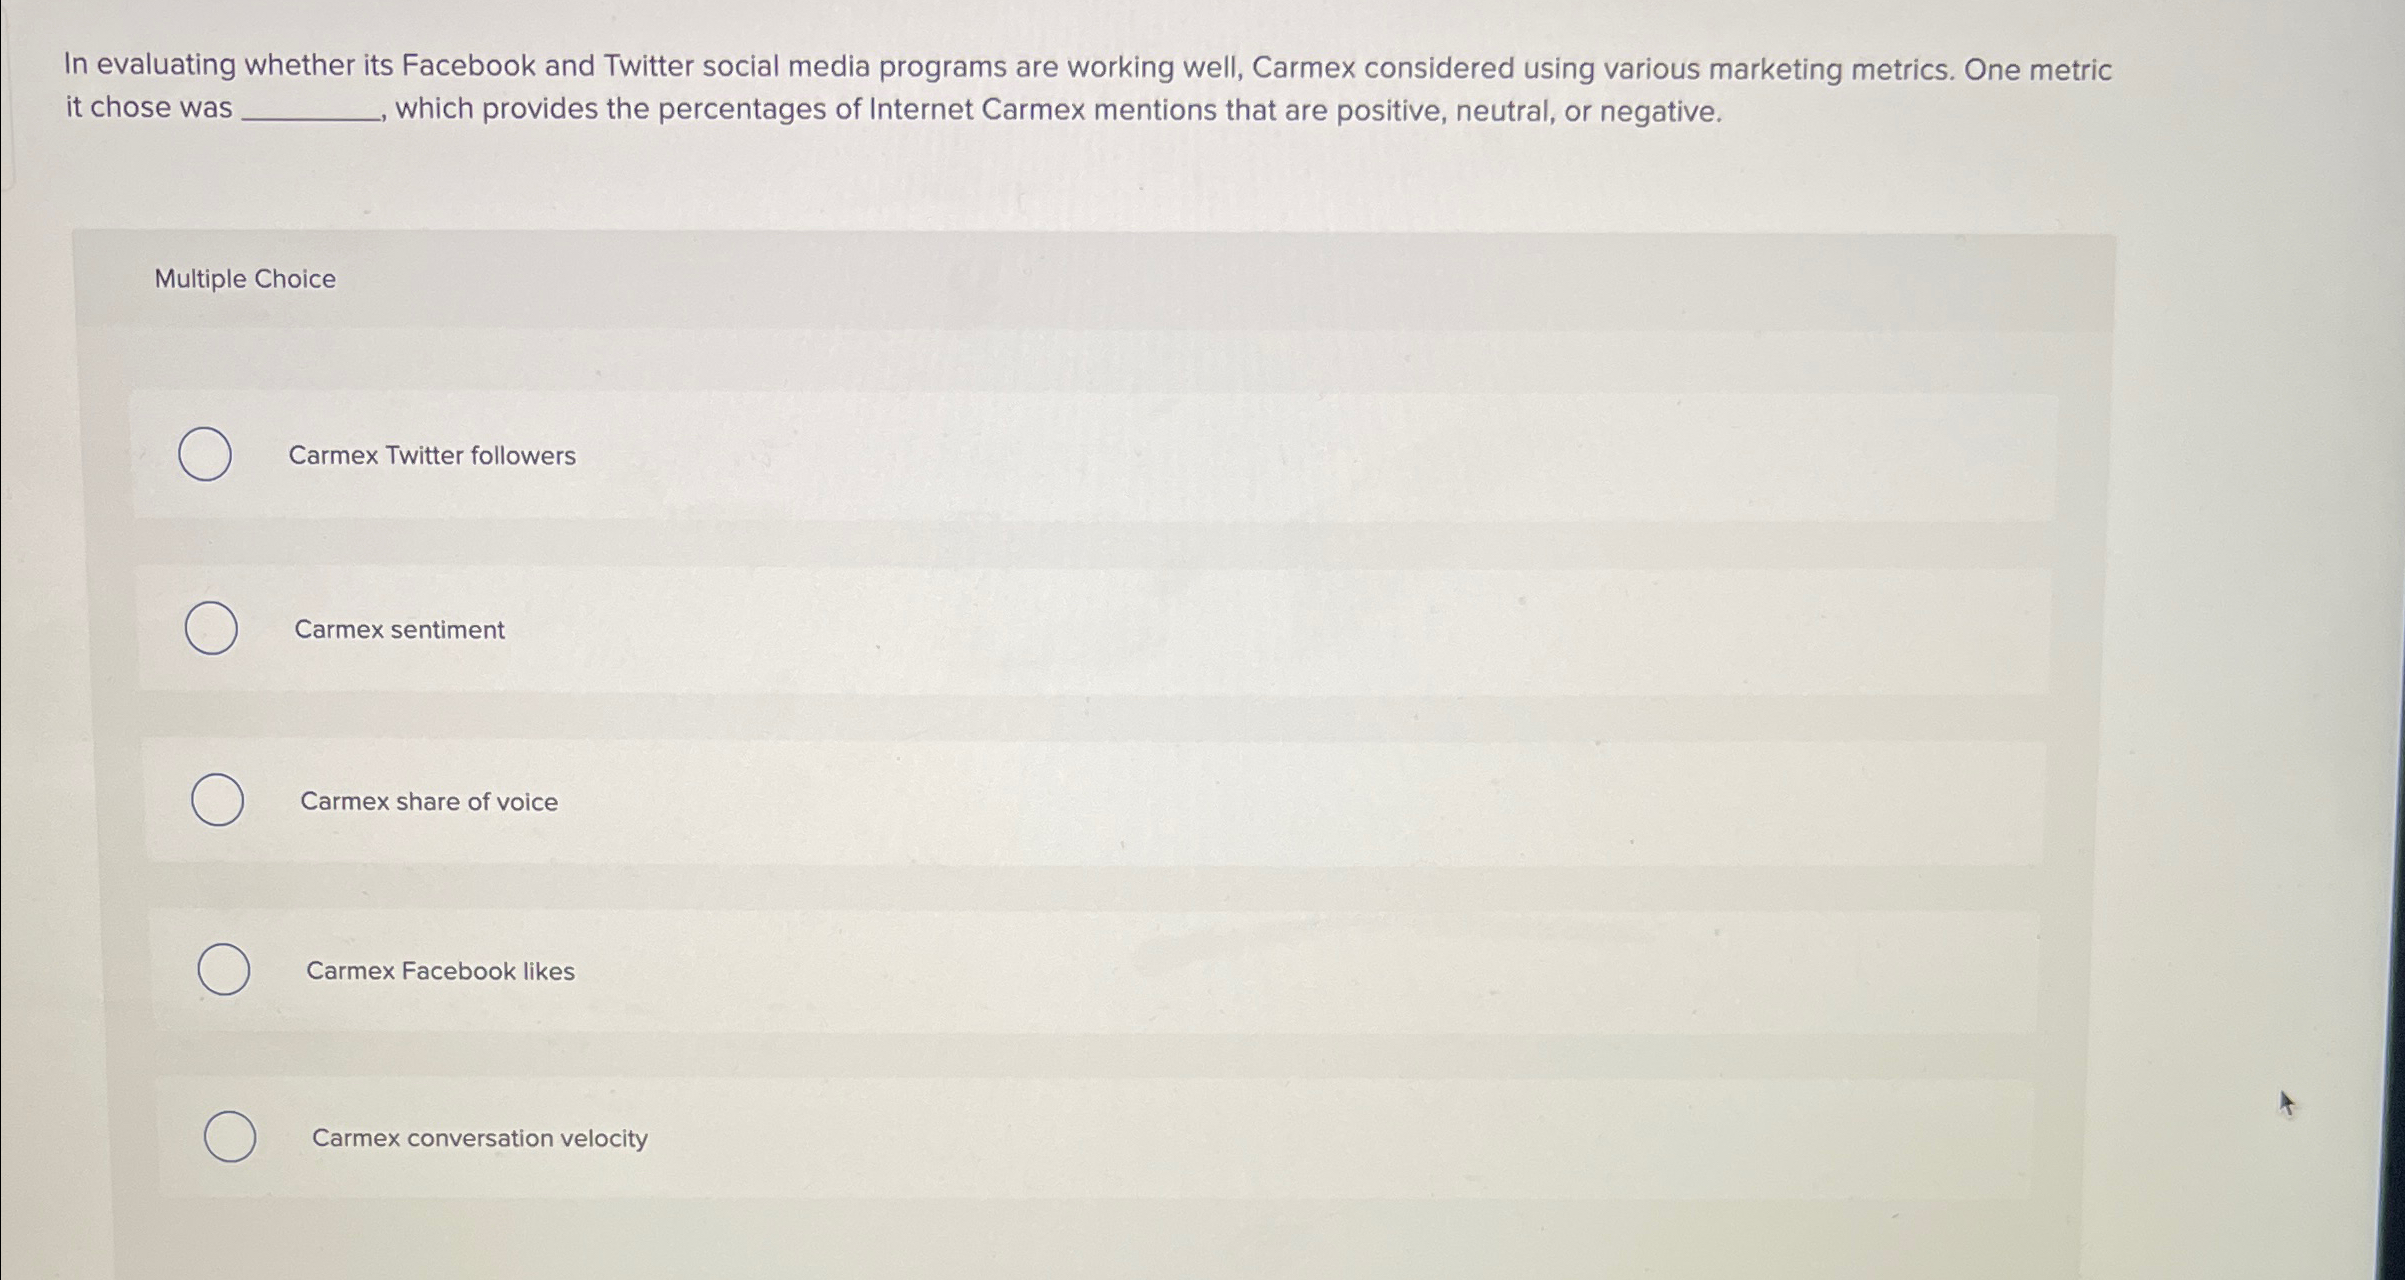This screenshot has height=1280, width=2405.
Task: Select the Carmex share of voice radio button
Action: tap(216, 800)
